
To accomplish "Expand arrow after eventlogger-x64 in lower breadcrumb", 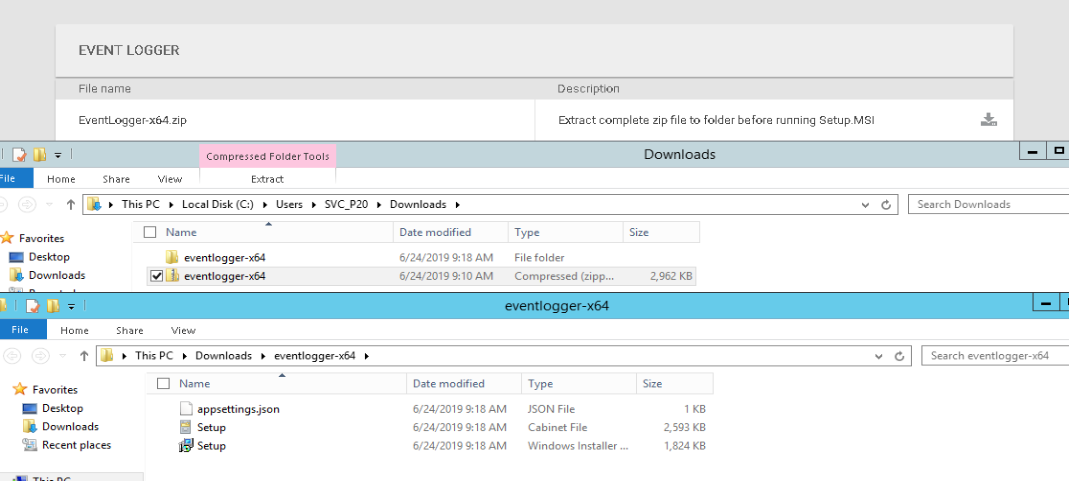I will [366, 356].
